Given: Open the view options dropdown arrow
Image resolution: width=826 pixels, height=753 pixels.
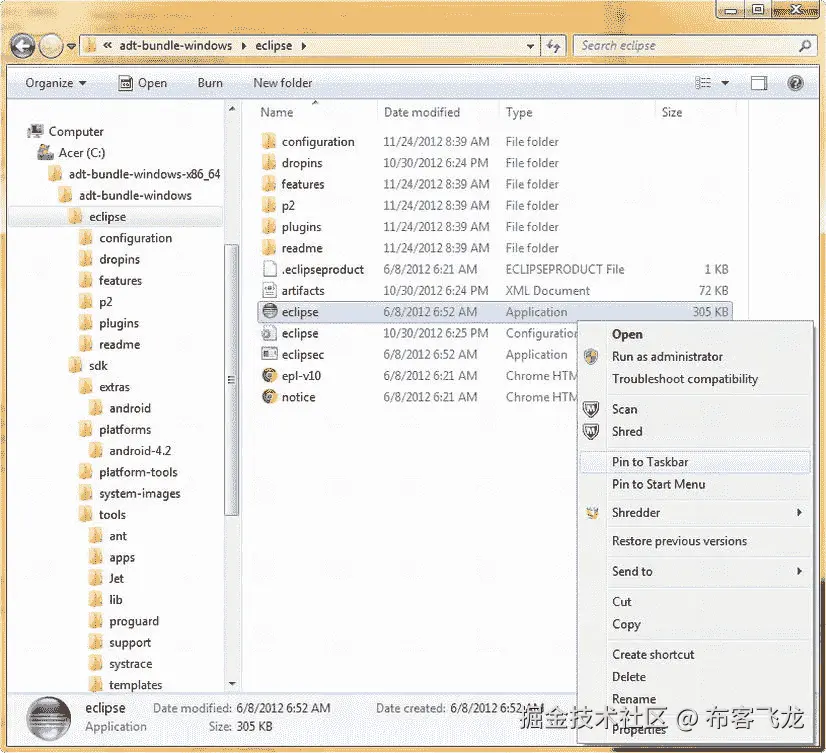Looking at the screenshot, I should point(725,83).
